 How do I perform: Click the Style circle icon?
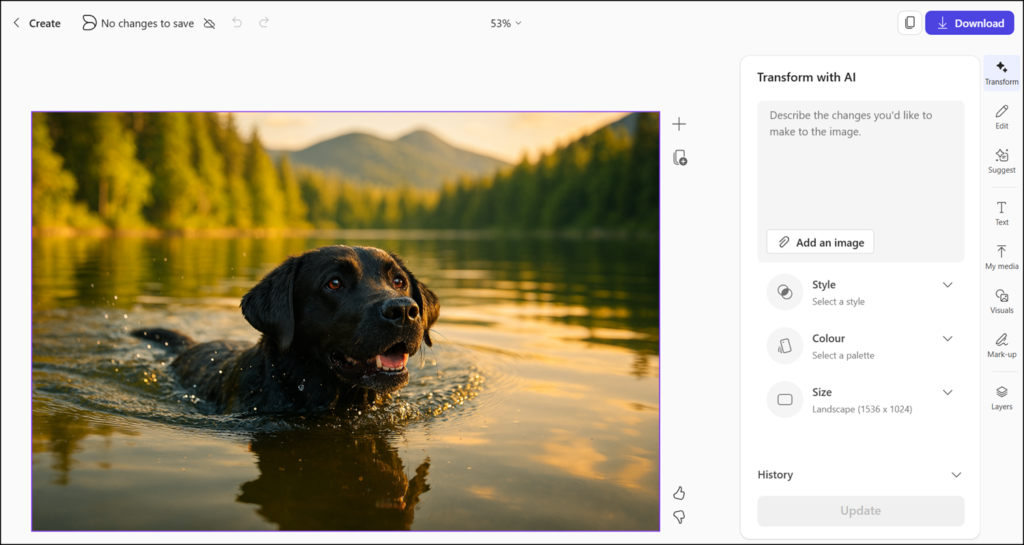tap(785, 292)
